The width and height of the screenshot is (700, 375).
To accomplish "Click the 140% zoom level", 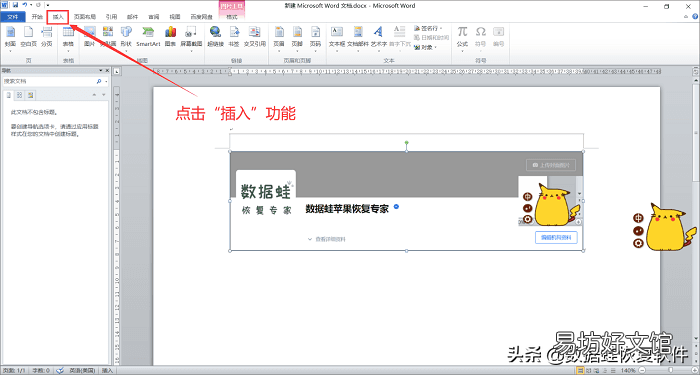I will coord(629,371).
